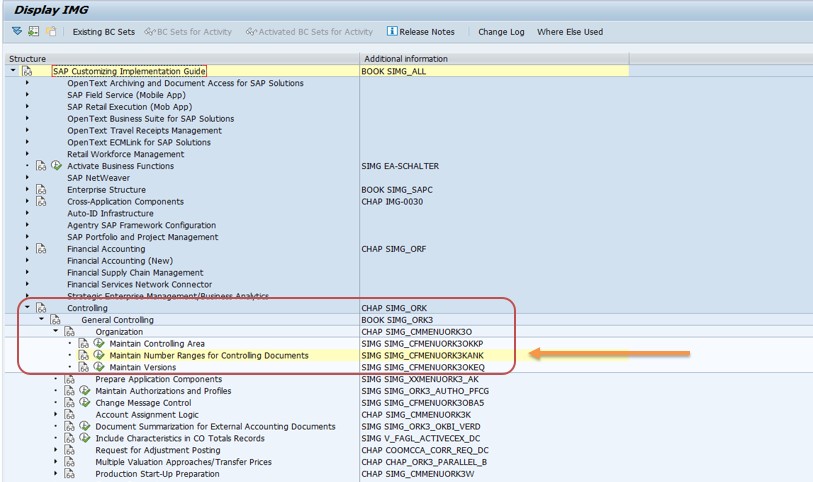813x482 pixels.
Task: Expand the Financial Accounting node
Action: pyautogui.click(x=27, y=248)
